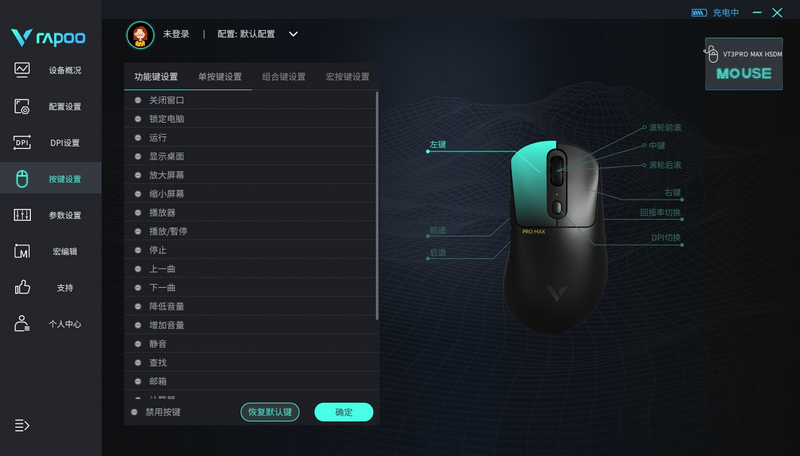Select the VT3PRO MAX MOUSE device card
Screen dimensions: 800x456
pos(744,64)
